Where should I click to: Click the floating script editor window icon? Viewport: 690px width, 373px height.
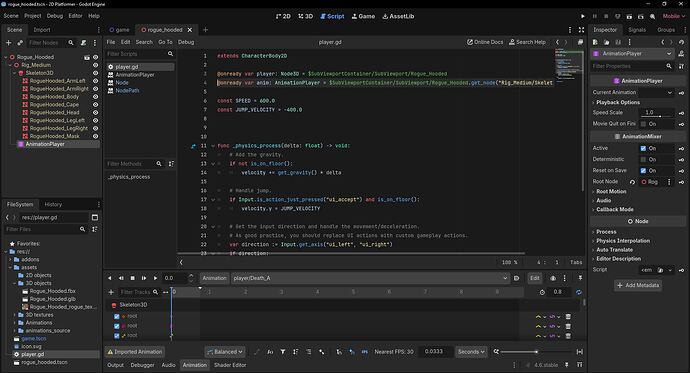[580, 42]
